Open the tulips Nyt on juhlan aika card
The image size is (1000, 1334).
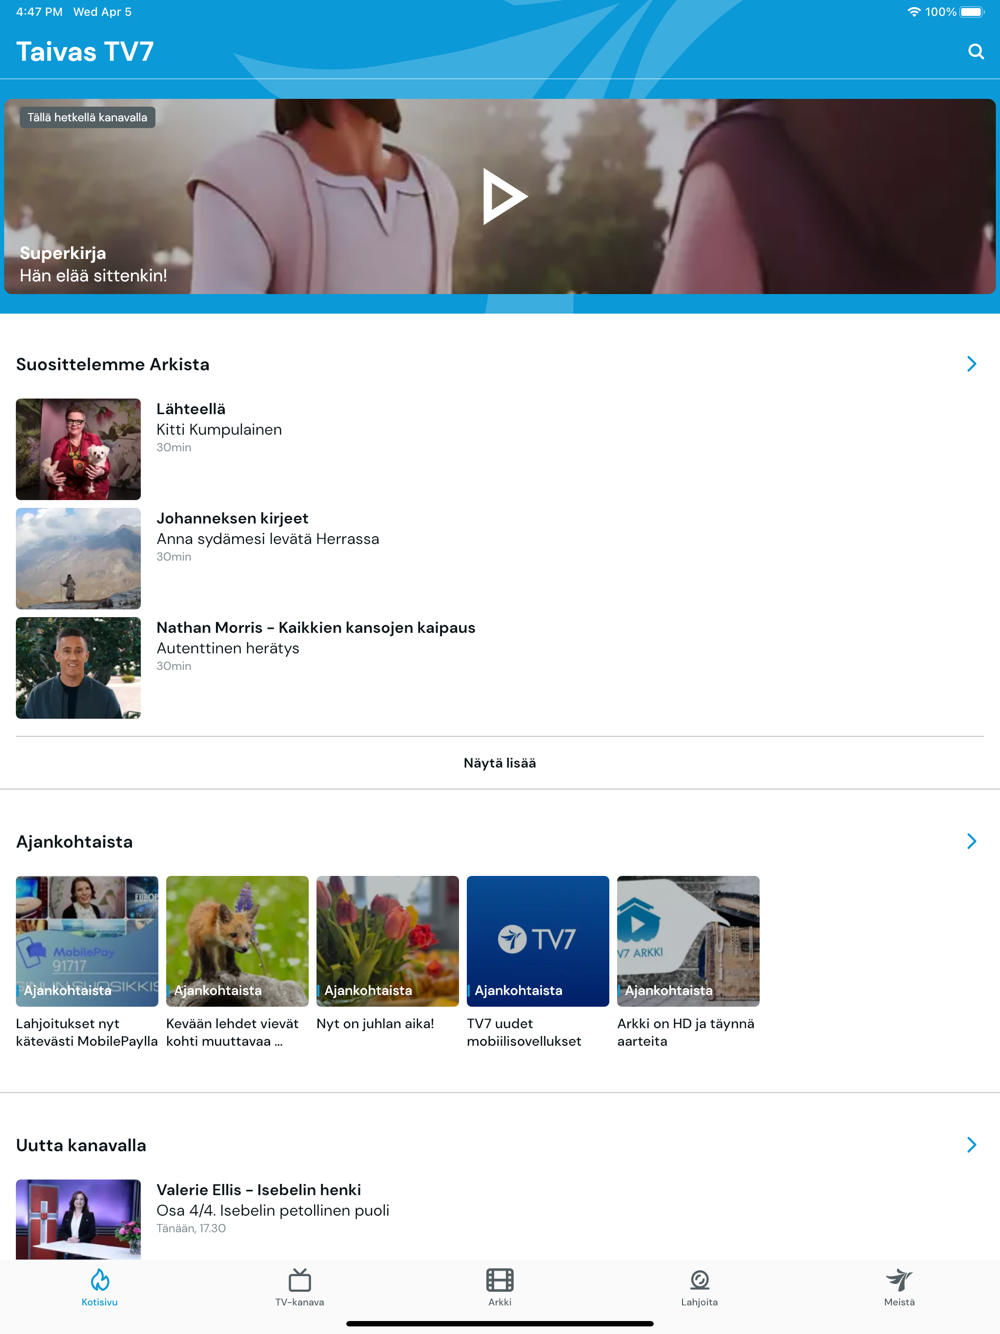[x=387, y=941]
